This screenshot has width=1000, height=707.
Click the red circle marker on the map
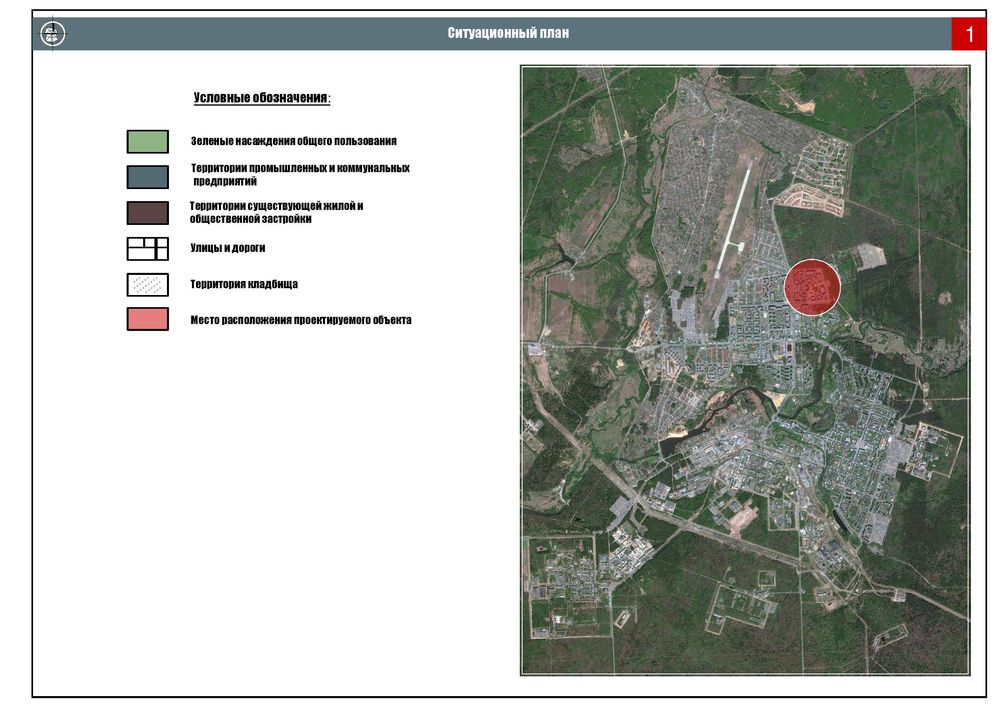click(812, 287)
